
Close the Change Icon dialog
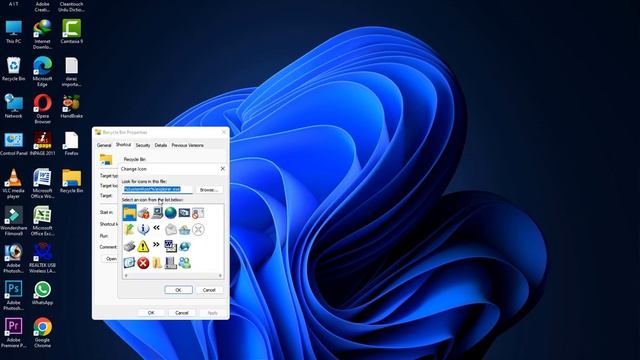point(222,169)
